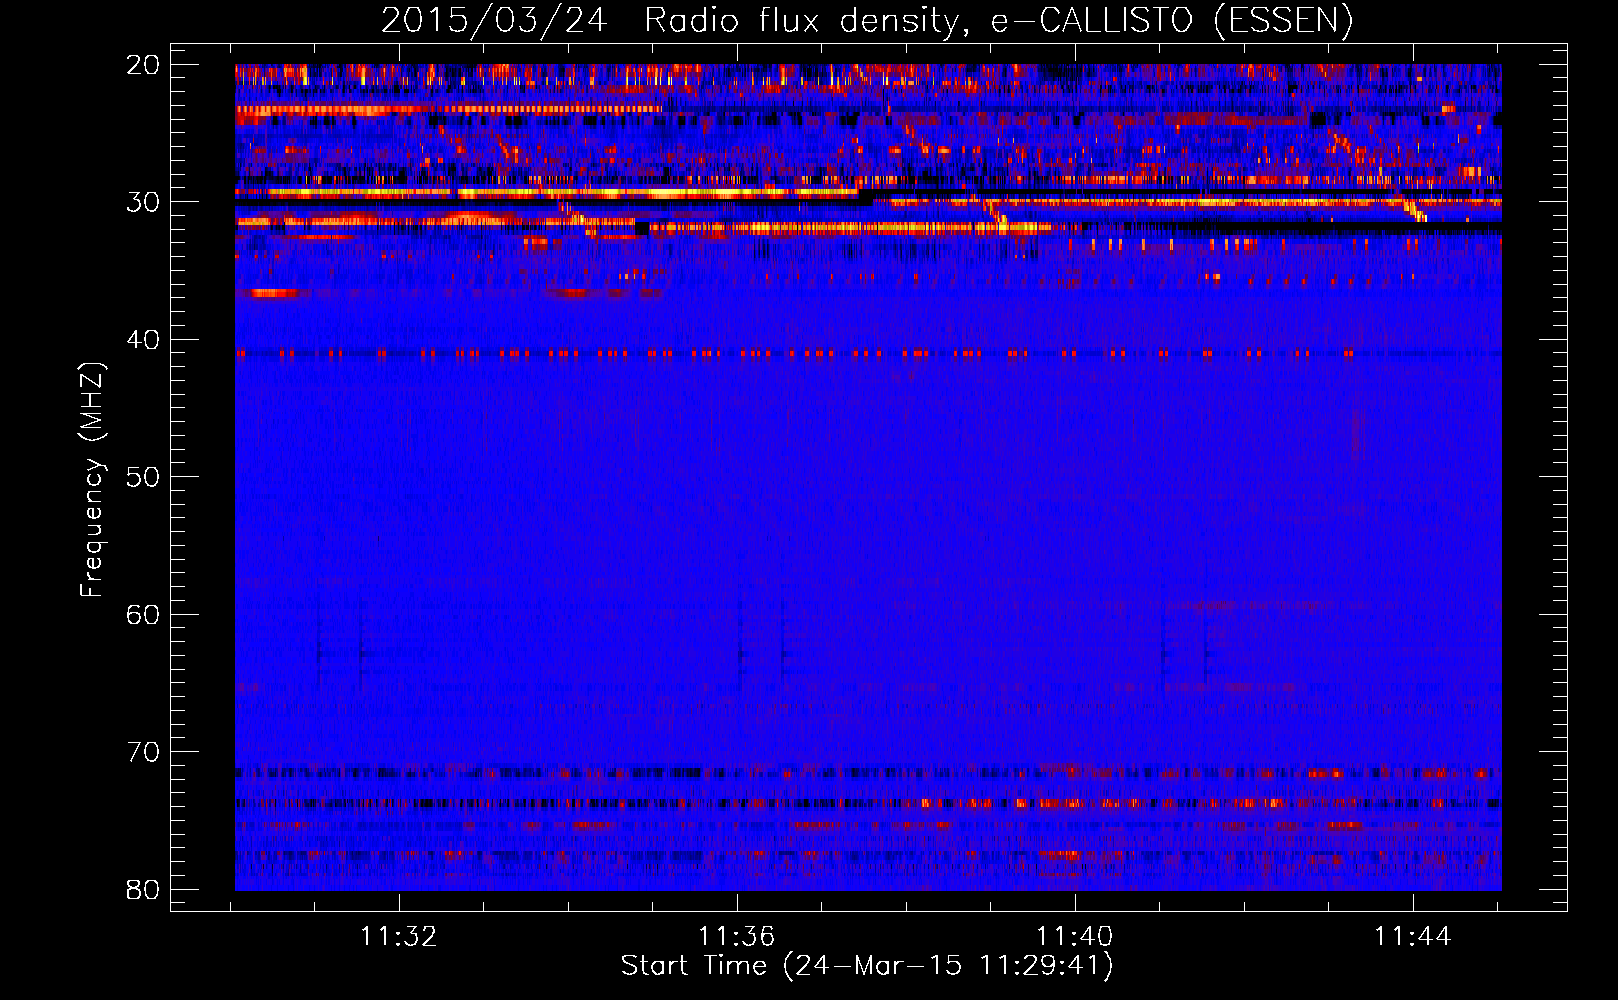
Task: Click the 50 MHz frequency tick label
Action: click(143, 477)
